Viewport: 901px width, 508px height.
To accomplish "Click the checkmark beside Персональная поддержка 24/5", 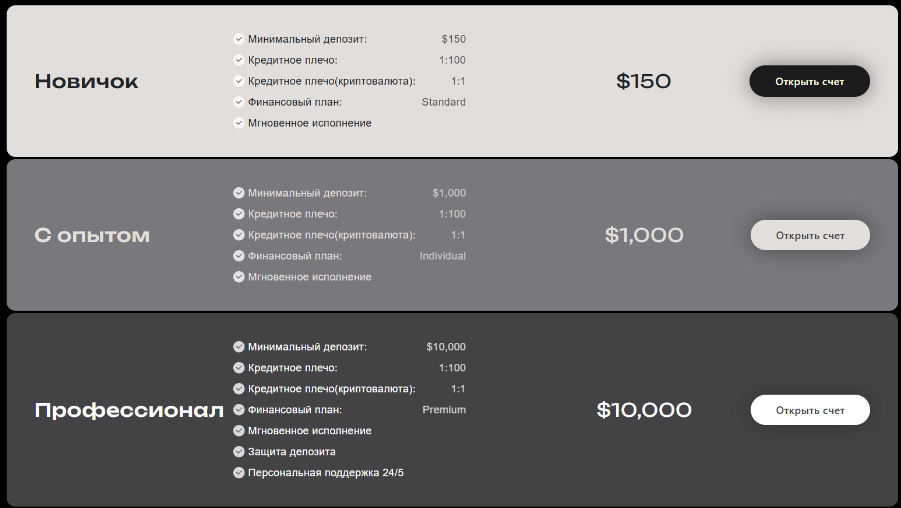I will point(239,473).
